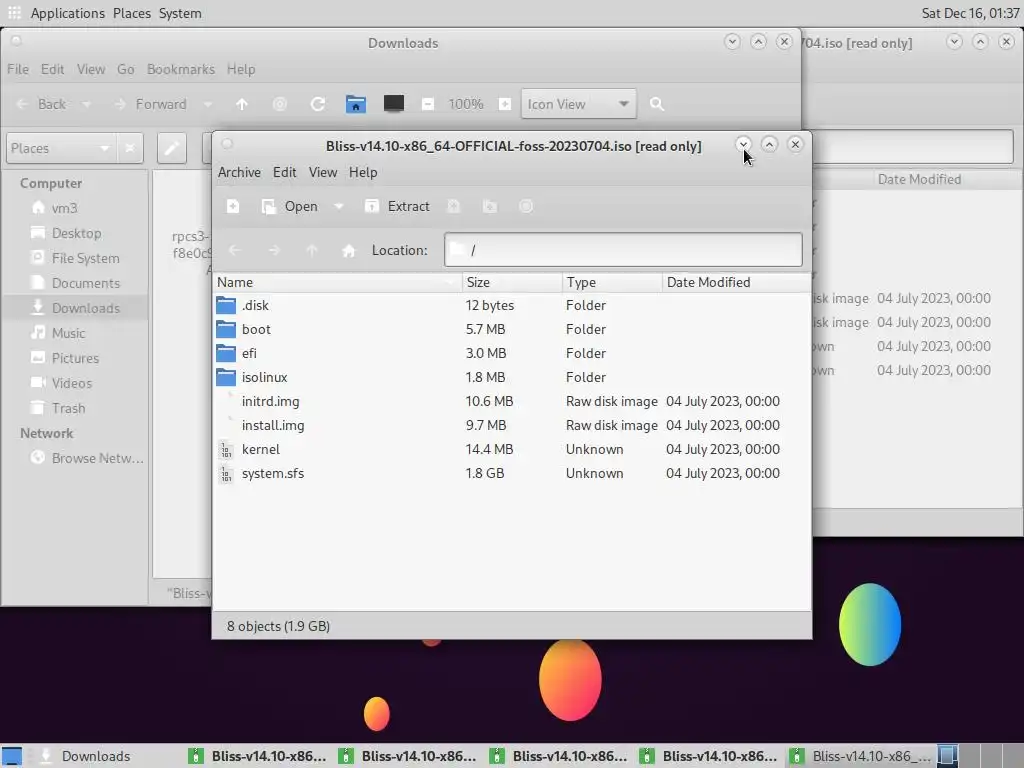This screenshot has width=1024, height=768.
Task: Select the kernel file icon
Action: (x=226, y=449)
